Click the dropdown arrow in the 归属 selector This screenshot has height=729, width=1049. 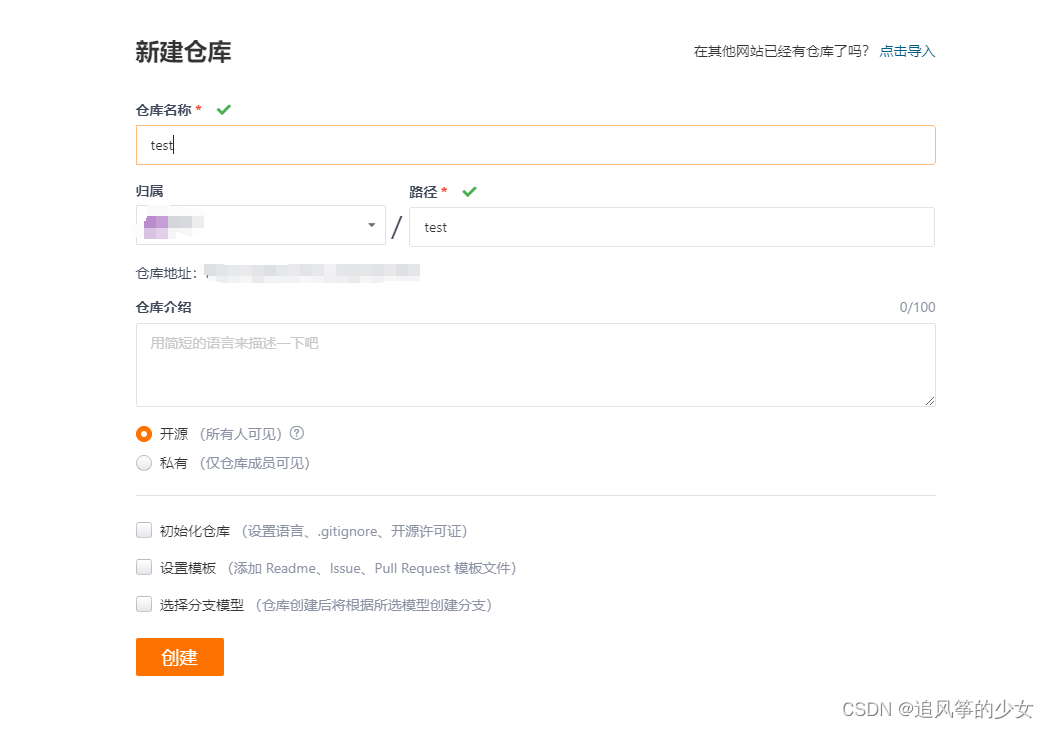click(372, 225)
